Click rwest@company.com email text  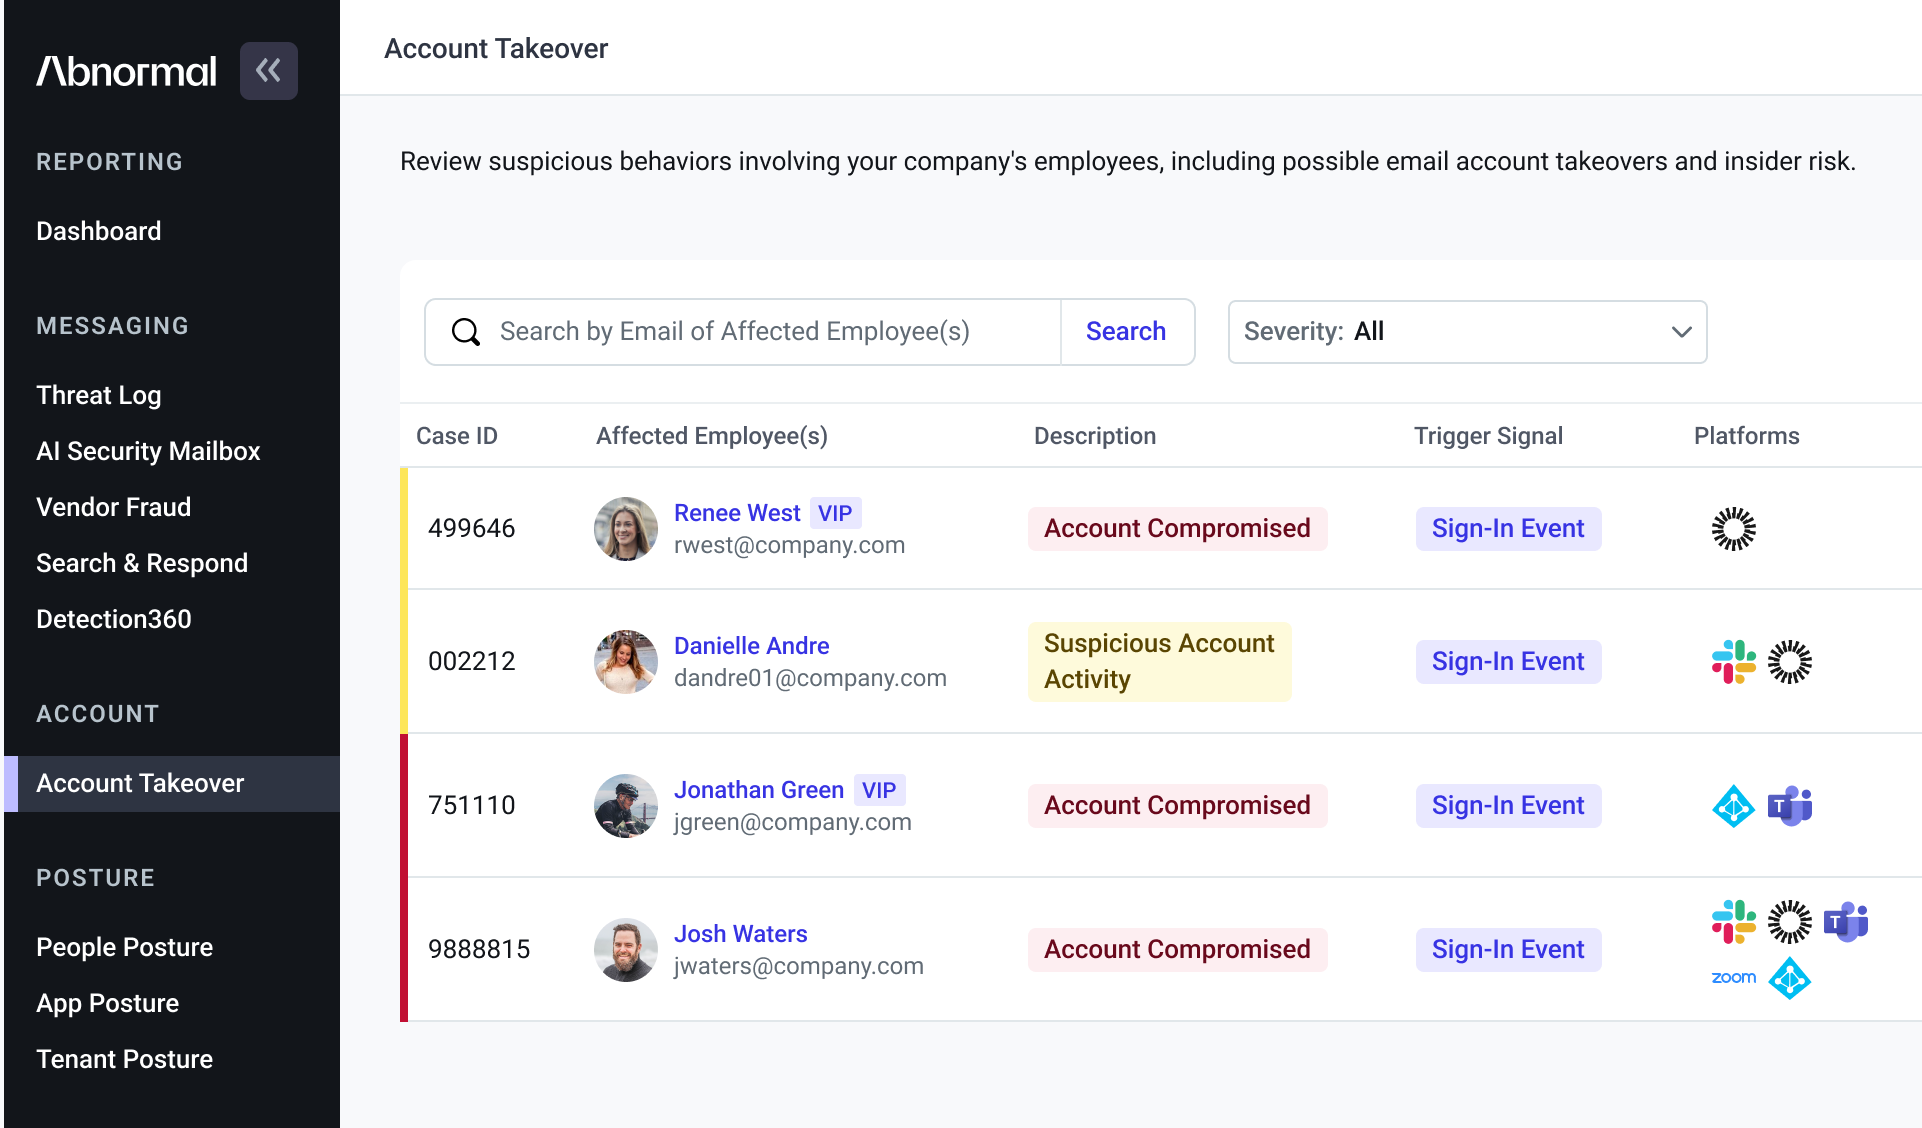tap(789, 546)
